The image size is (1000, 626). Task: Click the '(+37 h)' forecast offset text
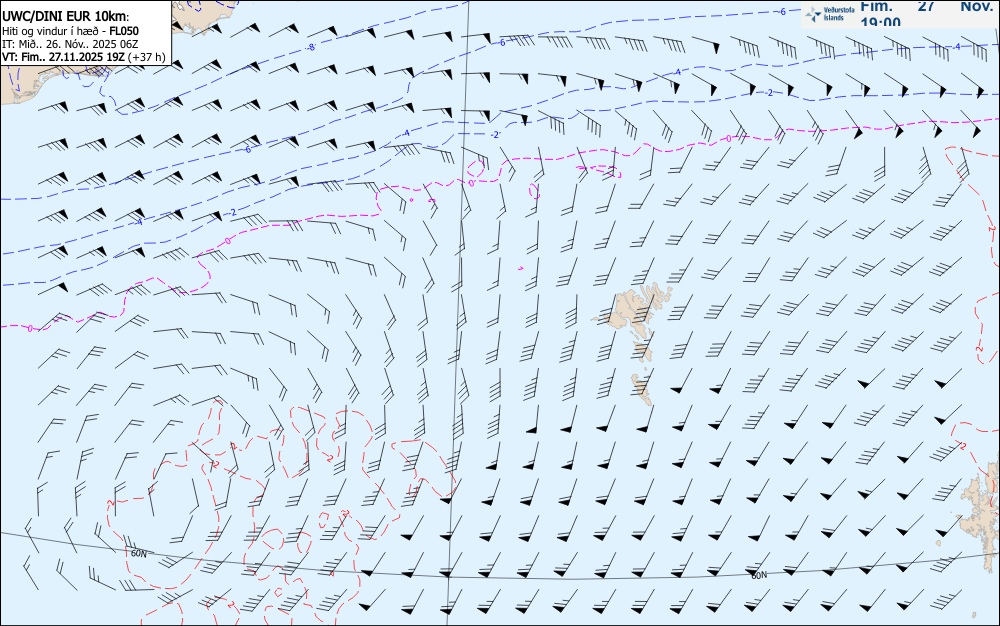pos(147,57)
